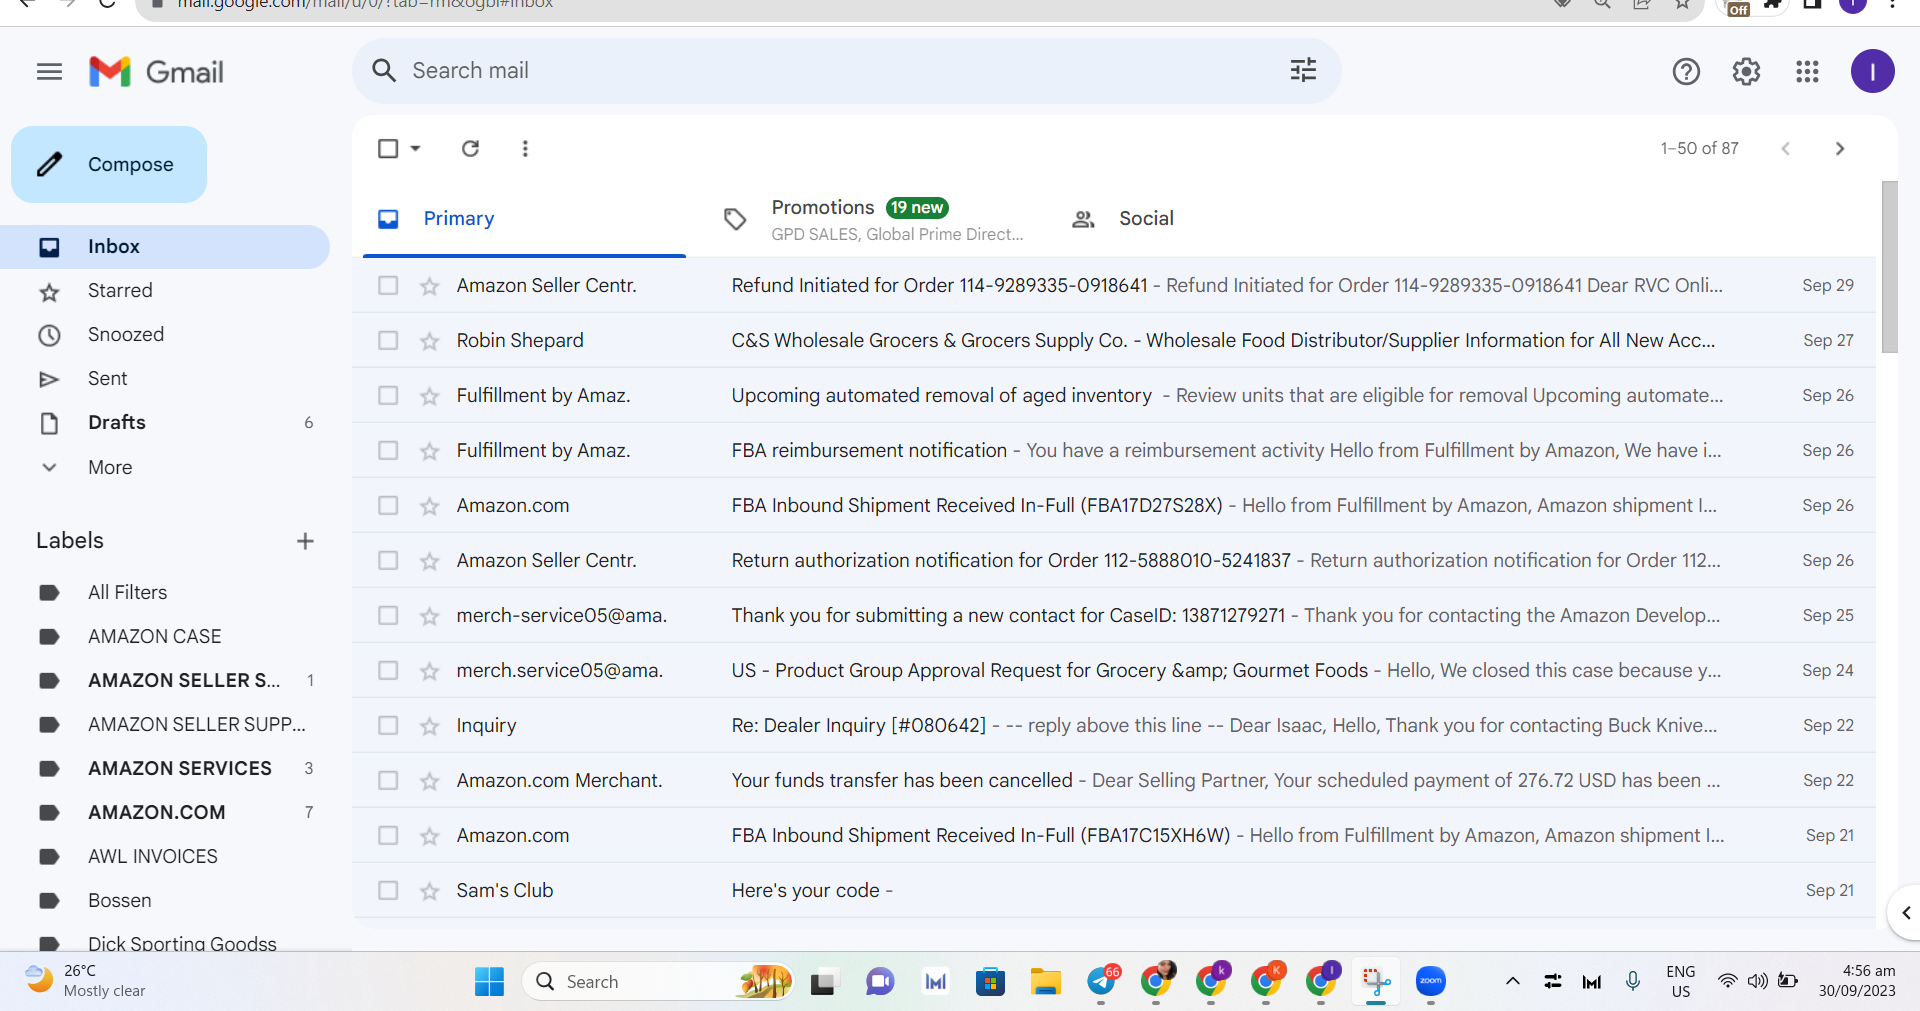Open the Snoozed folder
Screen dimensions: 1920x1011
pos(165,335)
